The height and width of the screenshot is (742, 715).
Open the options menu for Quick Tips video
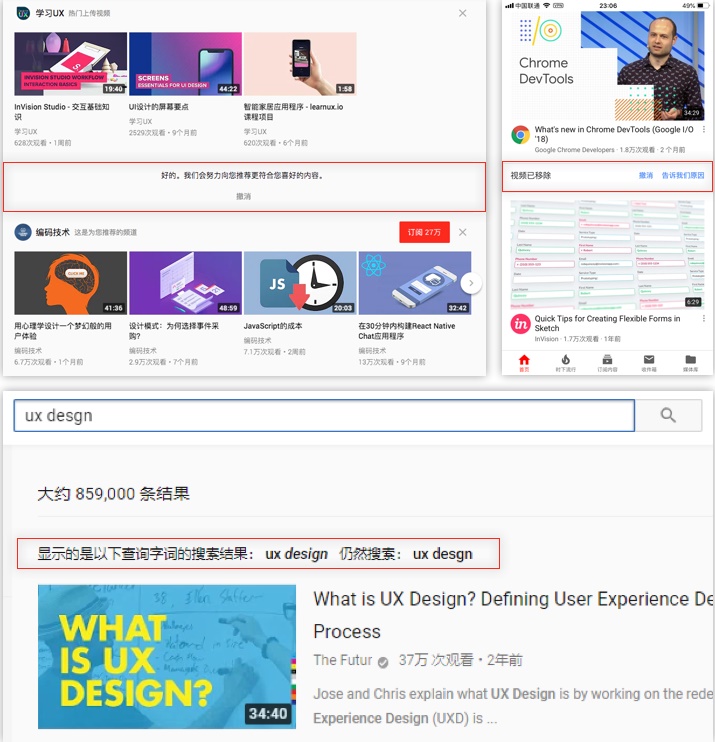tap(704, 319)
